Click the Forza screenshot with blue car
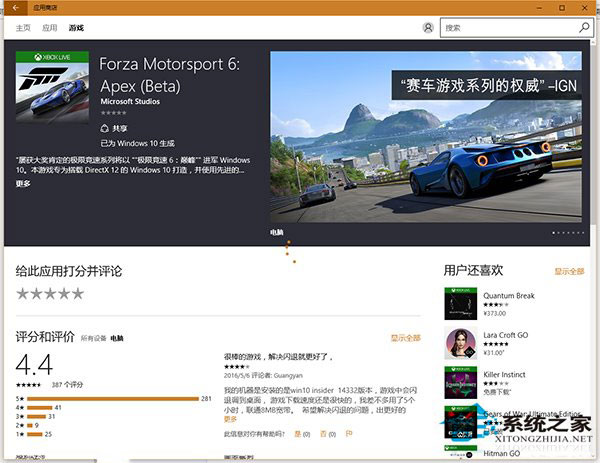Image resolution: width=600 pixels, height=463 pixels. point(426,137)
